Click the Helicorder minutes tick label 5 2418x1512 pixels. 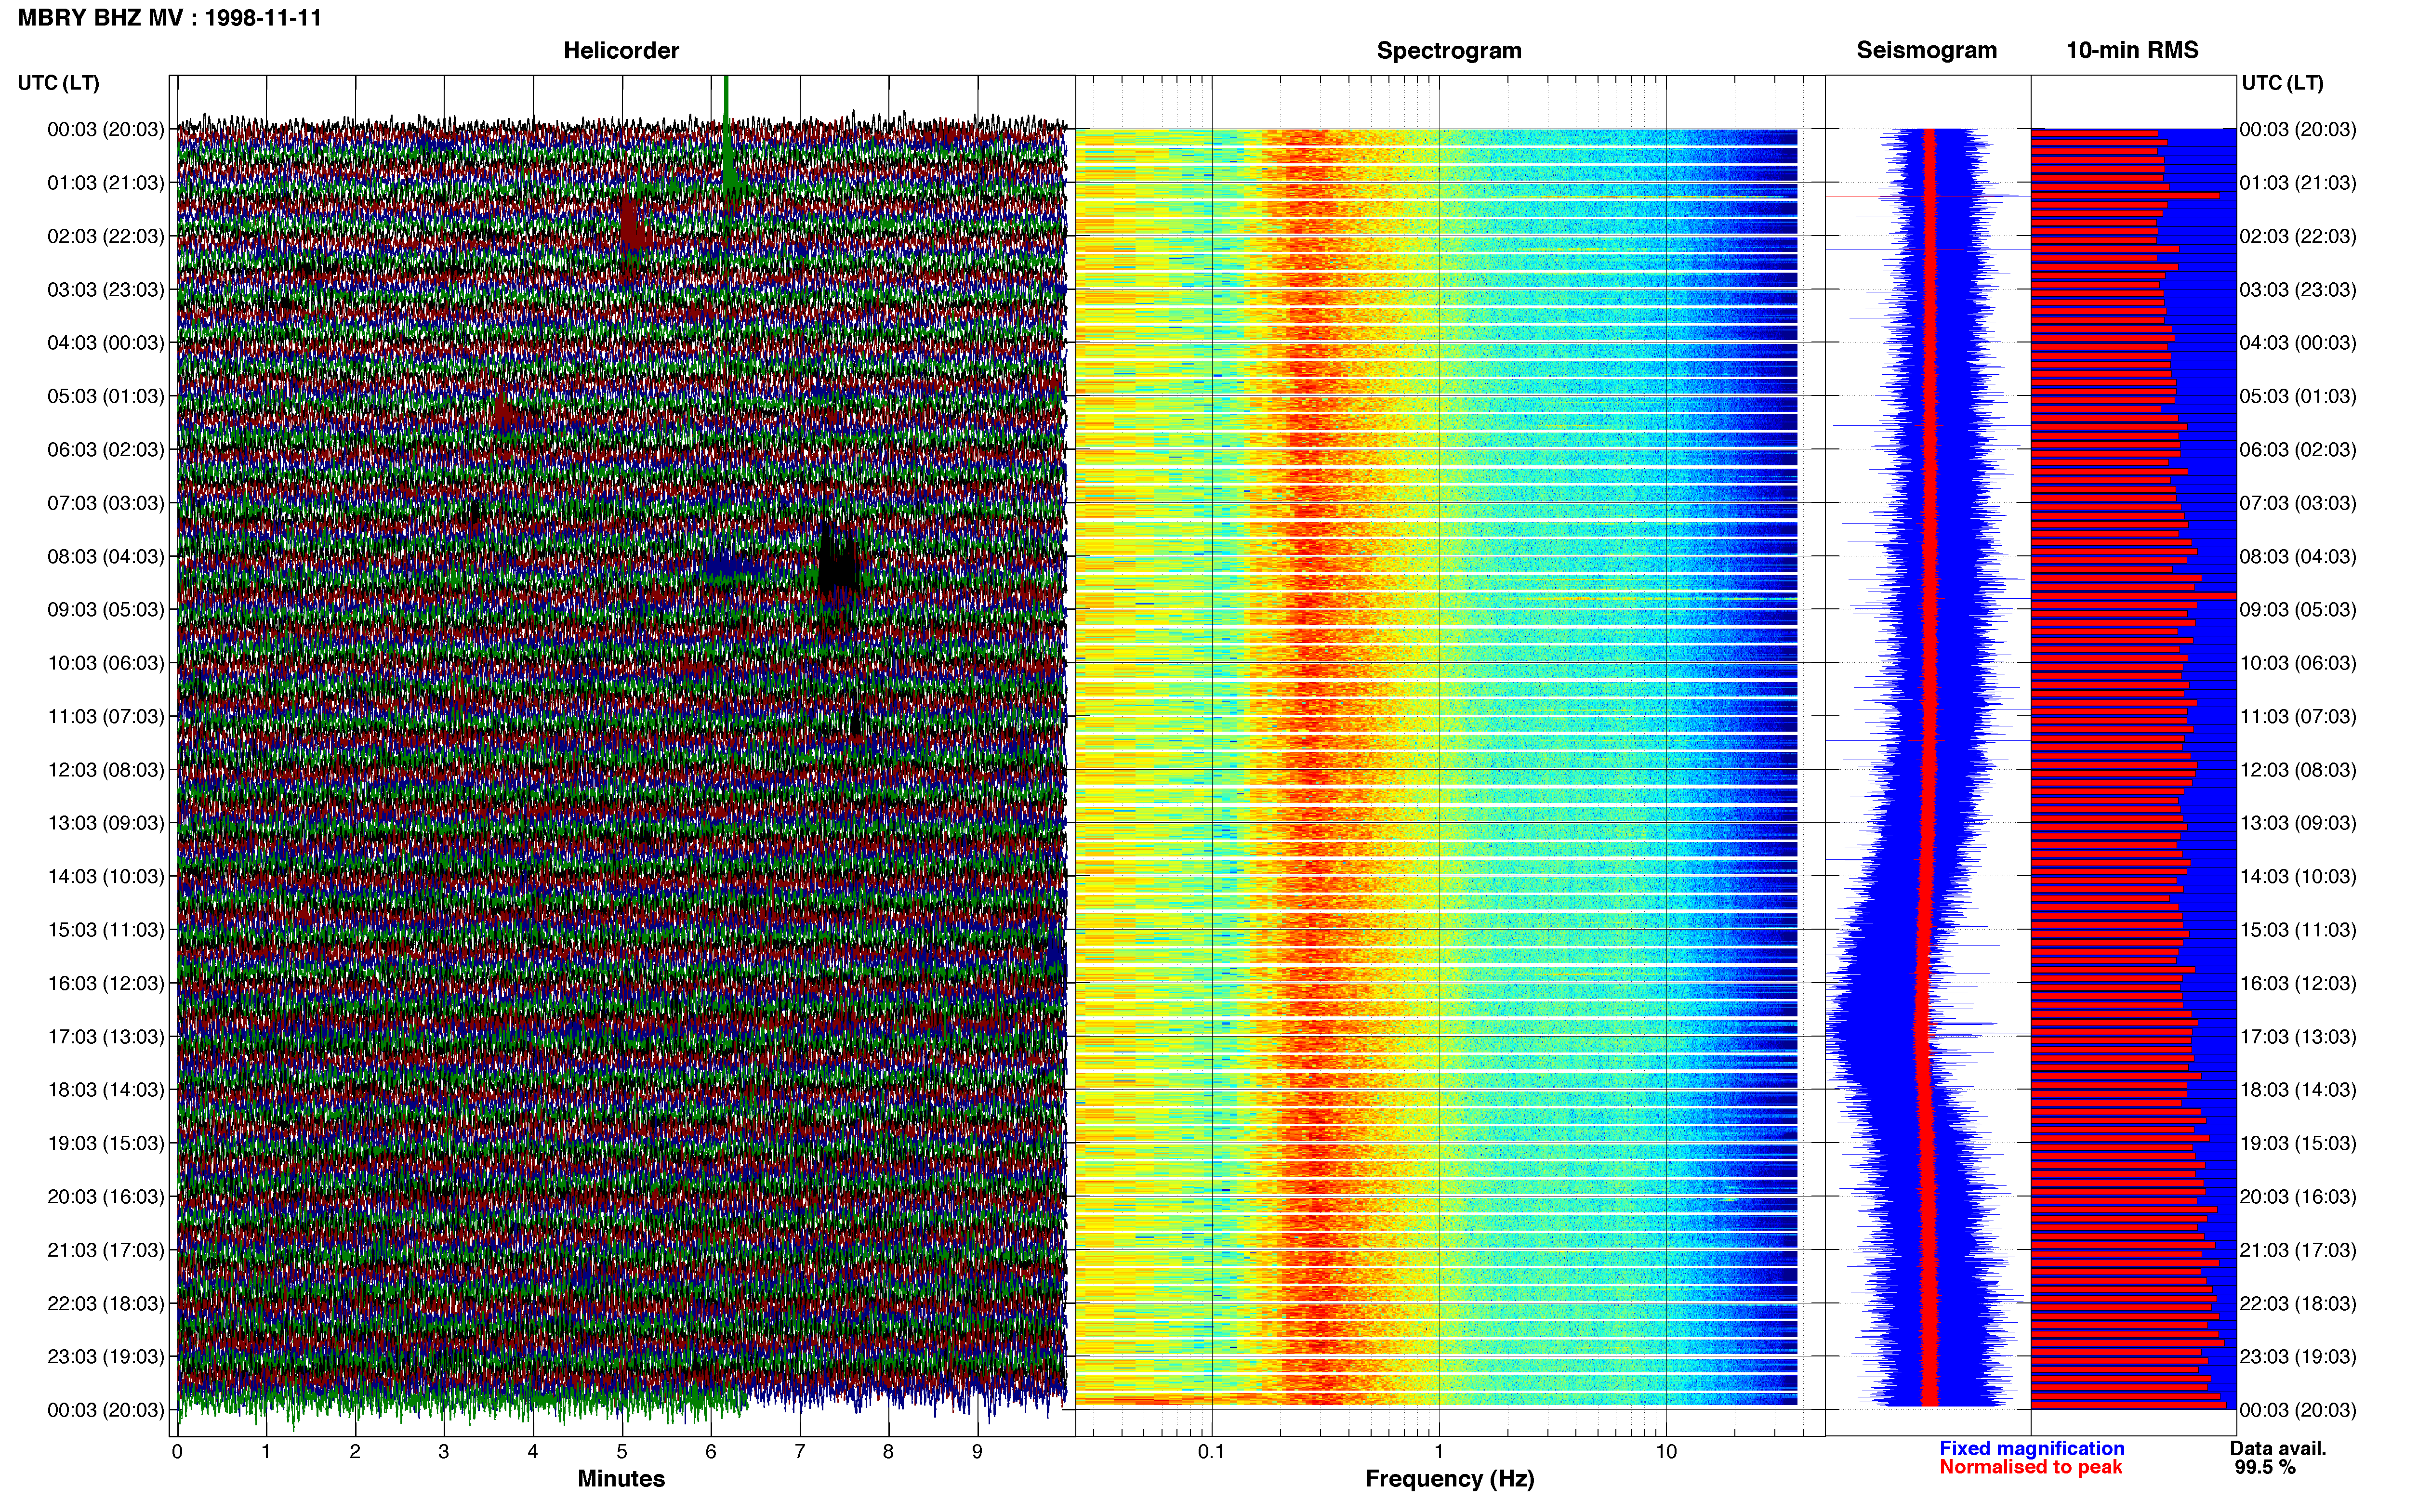(622, 1452)
